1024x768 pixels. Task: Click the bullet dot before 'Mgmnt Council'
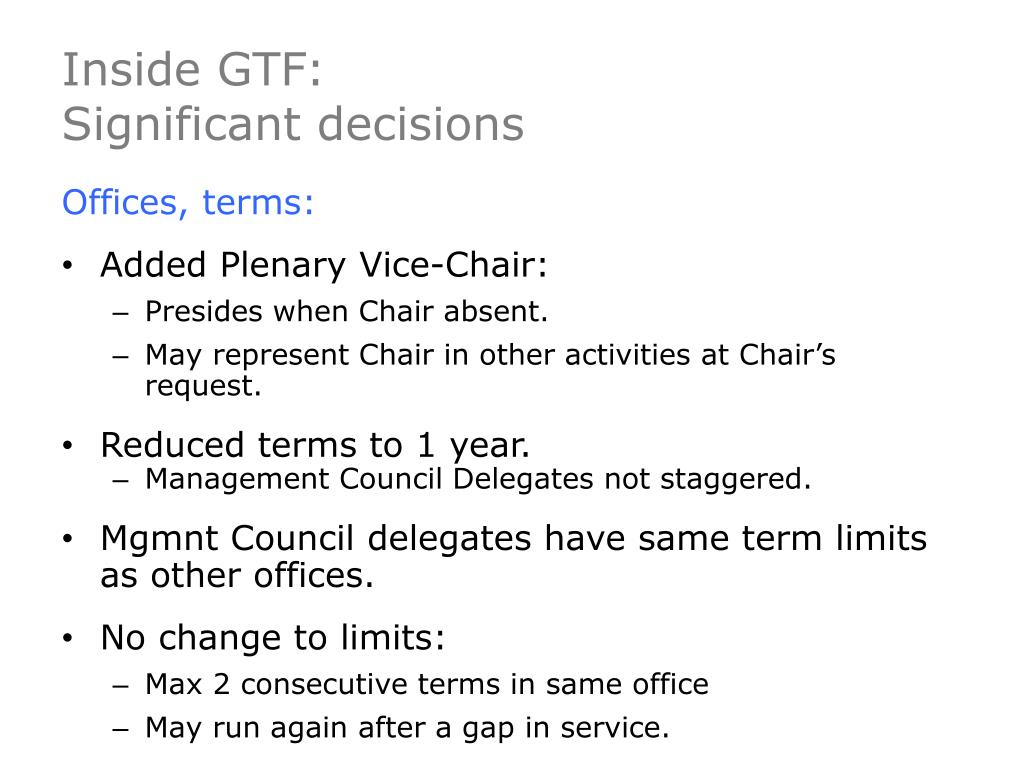pyautogui.click(x=68, y=539)
